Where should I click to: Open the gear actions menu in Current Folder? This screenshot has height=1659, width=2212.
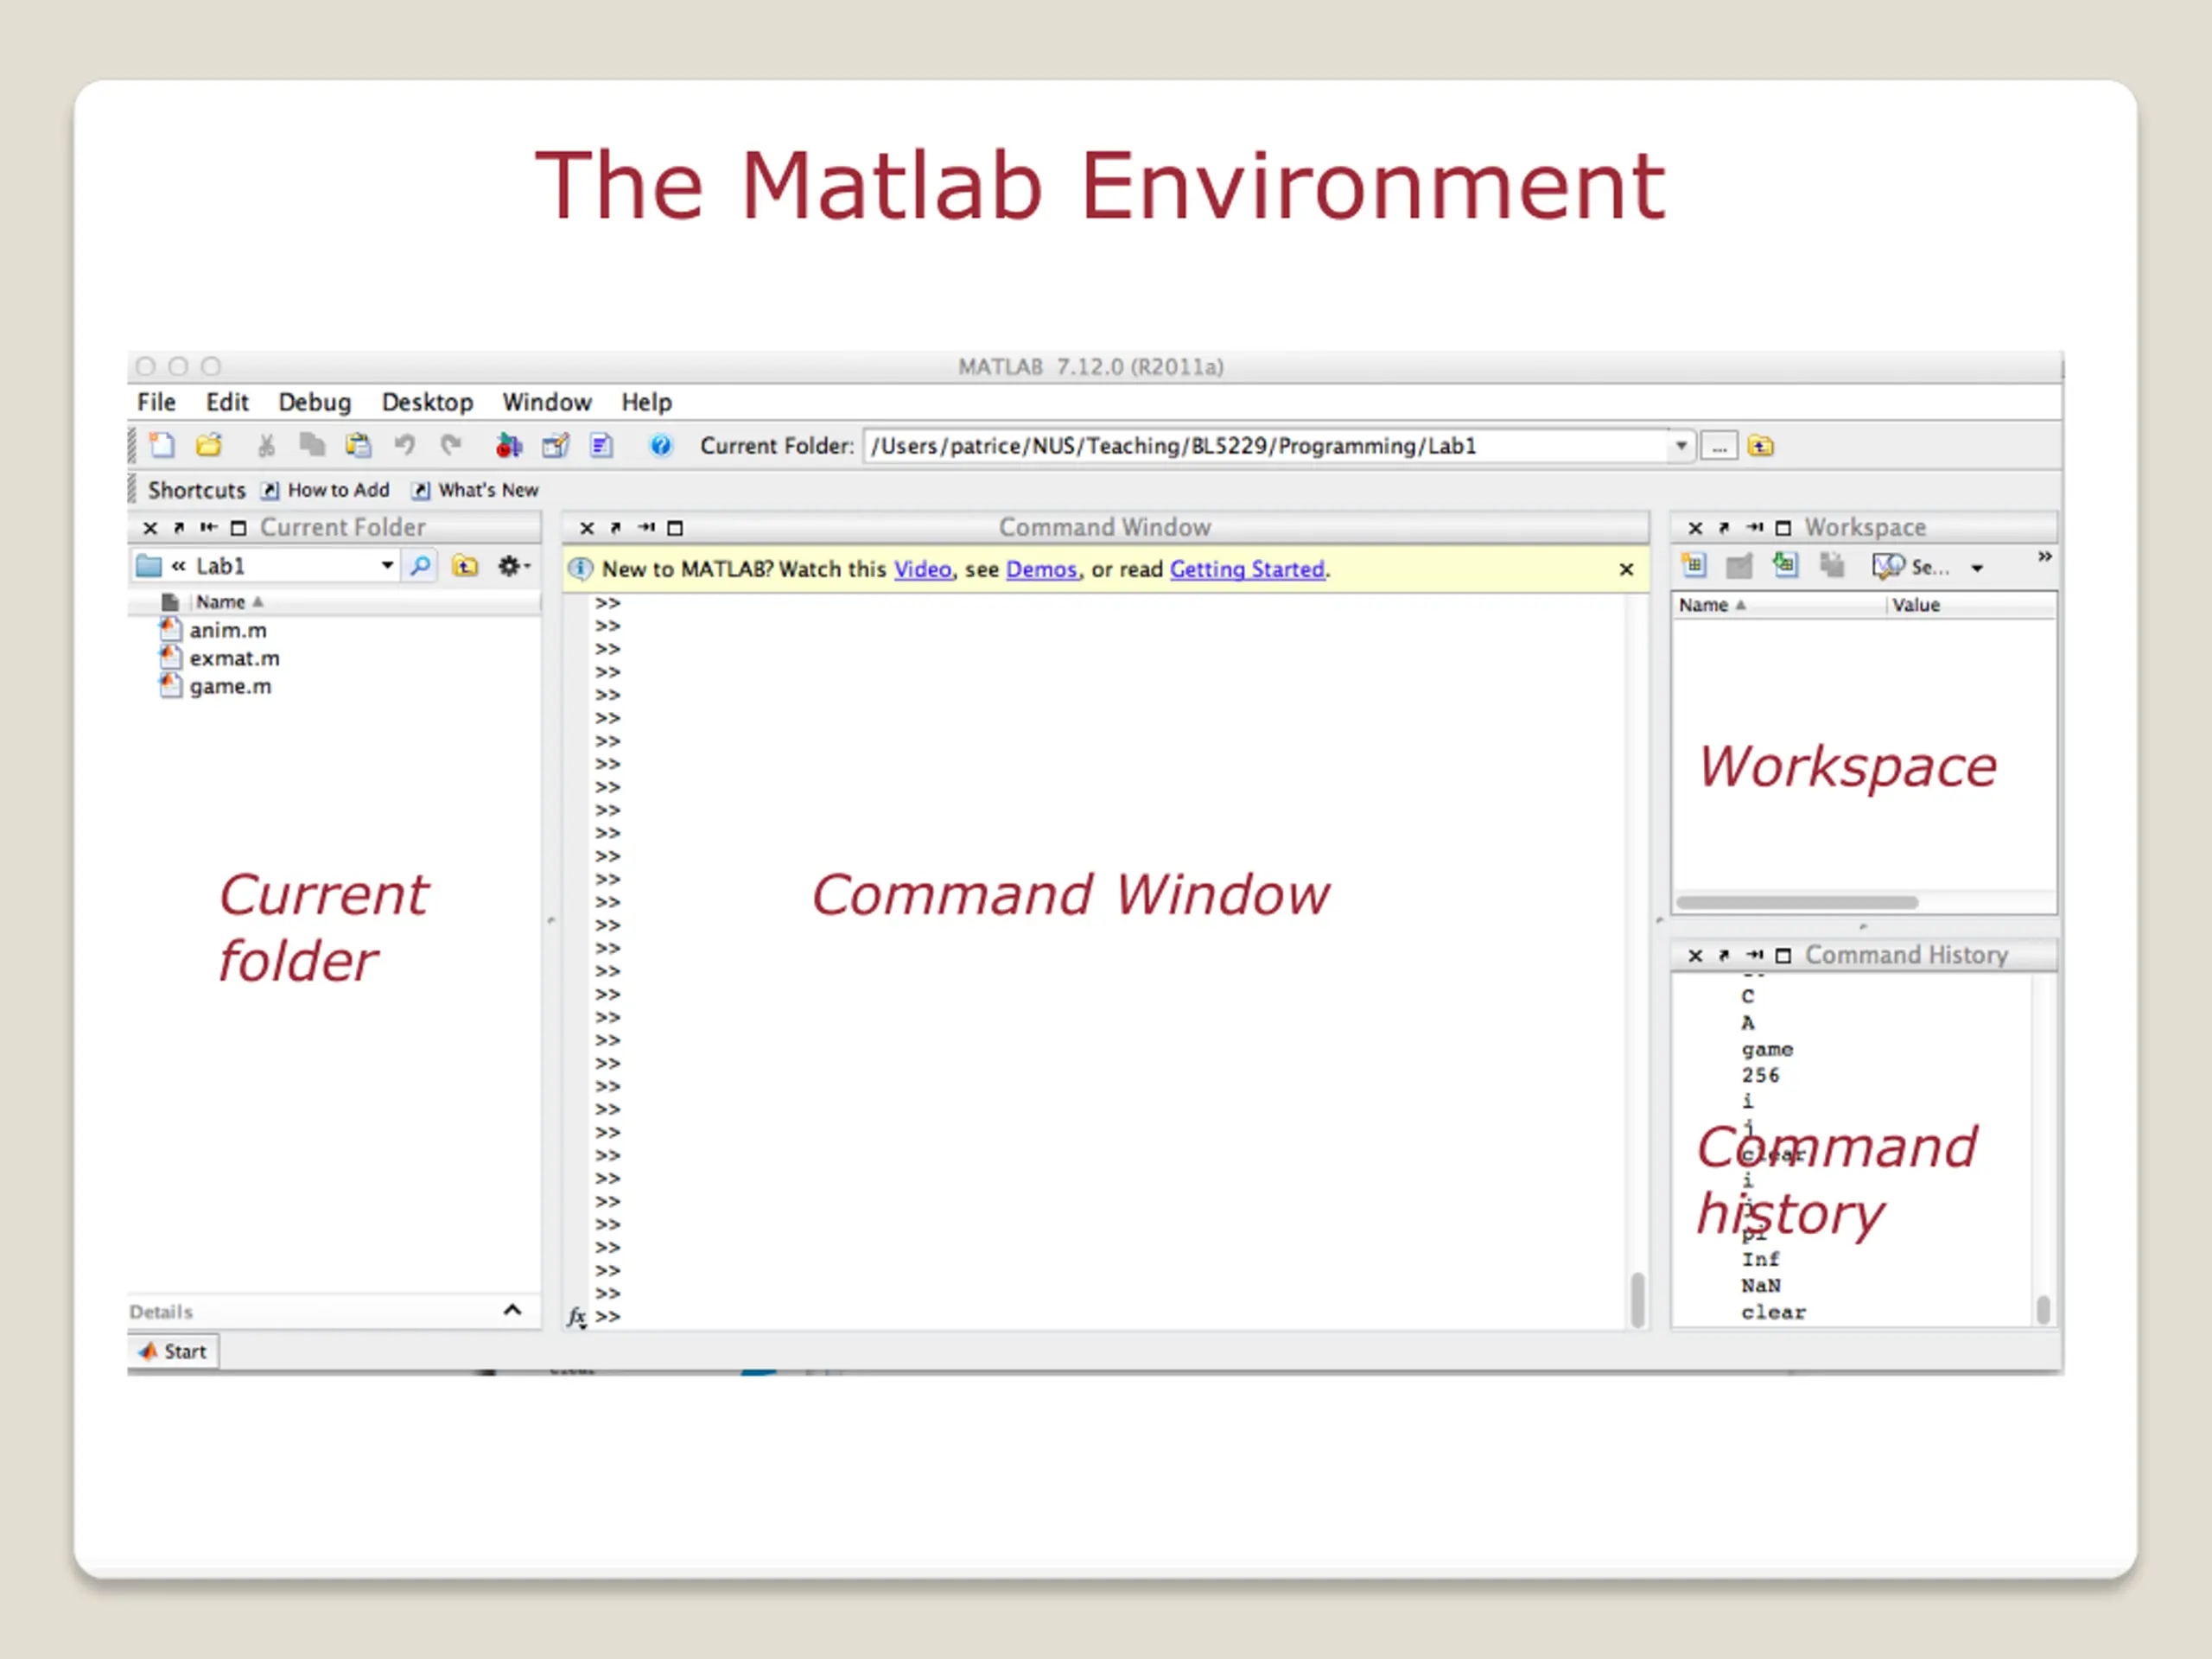[x=513, y=566]
